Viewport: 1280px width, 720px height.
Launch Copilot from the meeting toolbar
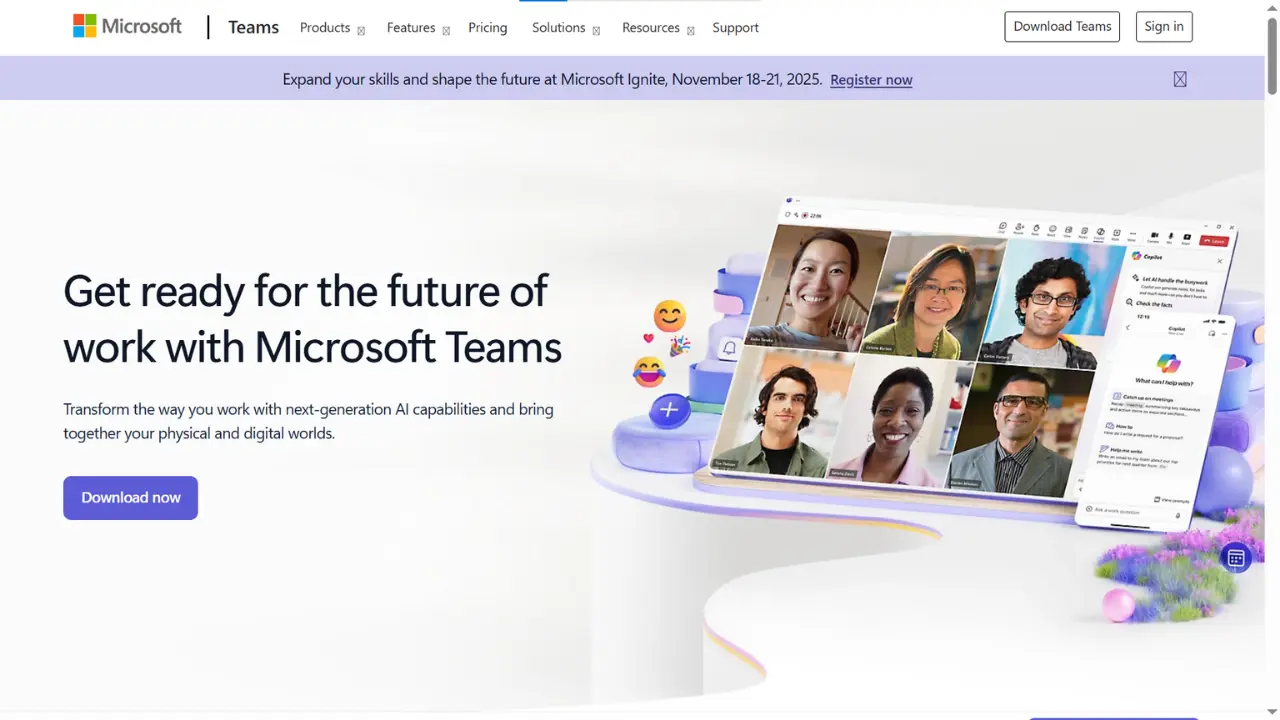[x=1100, y=234]
